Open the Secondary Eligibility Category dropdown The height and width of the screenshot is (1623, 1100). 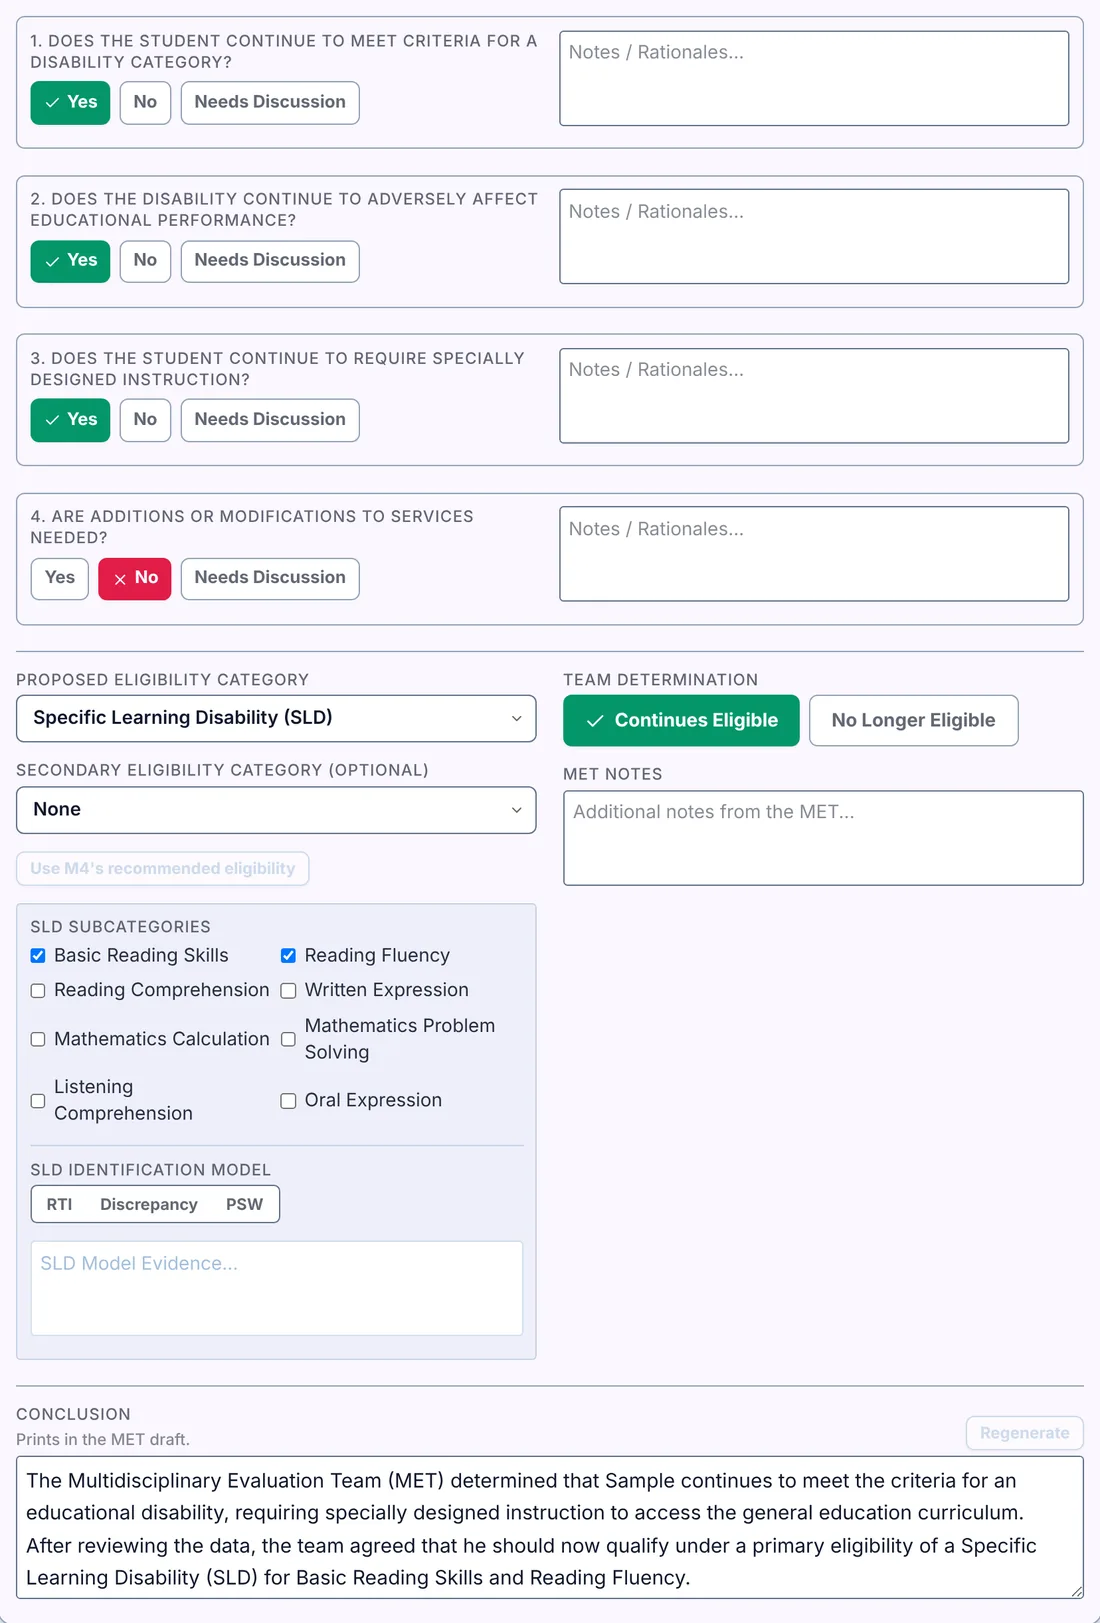(x=276, y=810)
